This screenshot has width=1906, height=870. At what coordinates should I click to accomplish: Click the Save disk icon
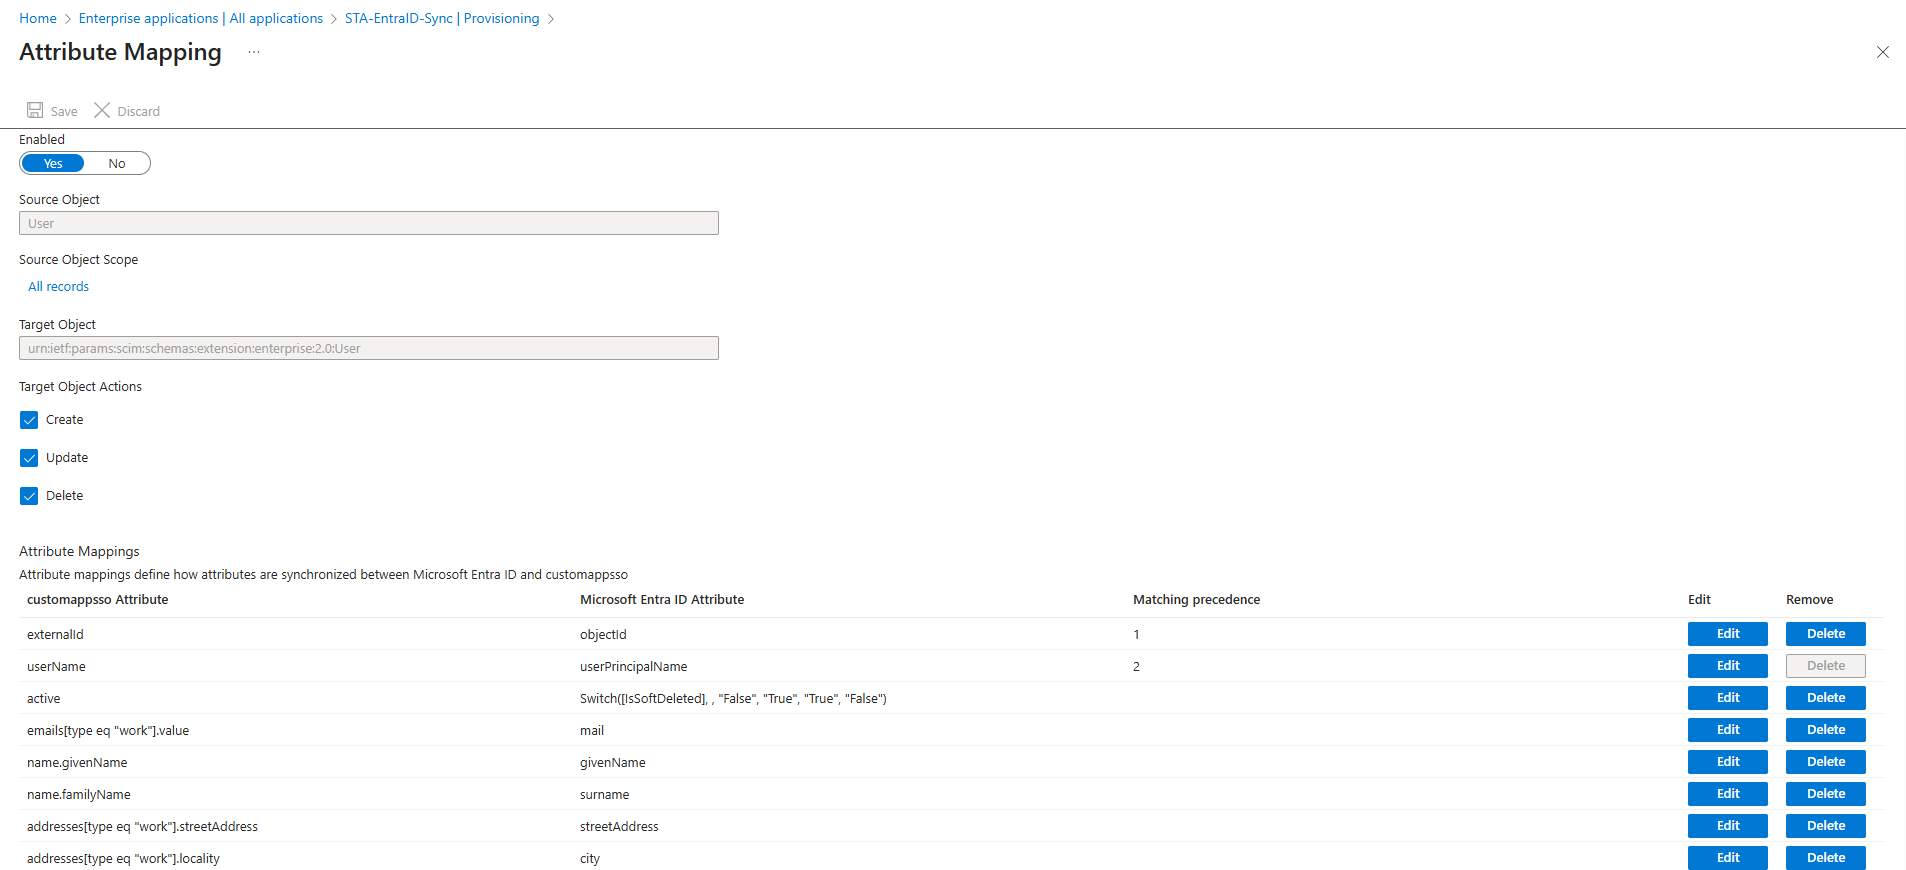coord(35,110)
